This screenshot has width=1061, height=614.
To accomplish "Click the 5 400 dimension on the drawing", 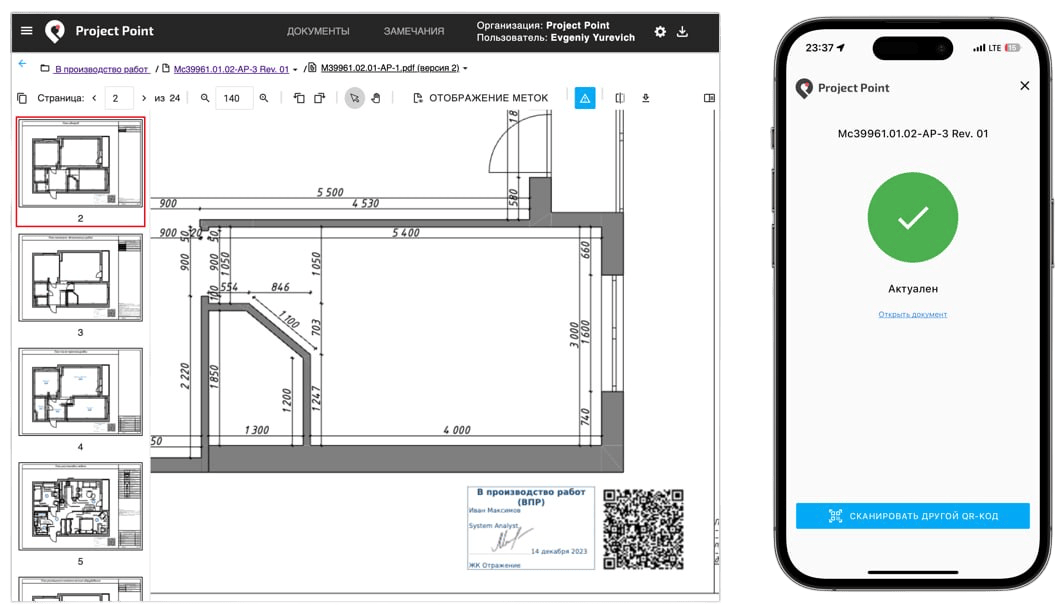I will coord(406,233).
